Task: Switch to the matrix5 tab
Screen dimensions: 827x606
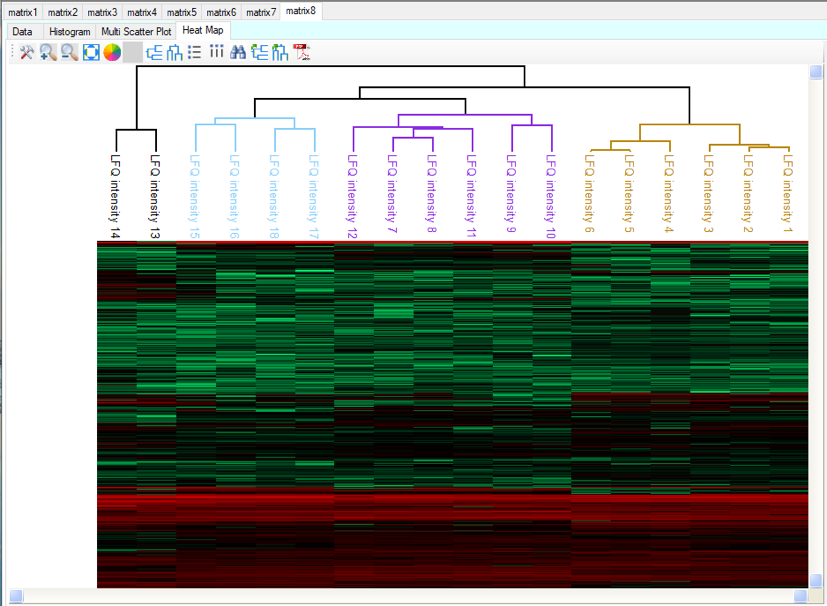Action: 181,12
